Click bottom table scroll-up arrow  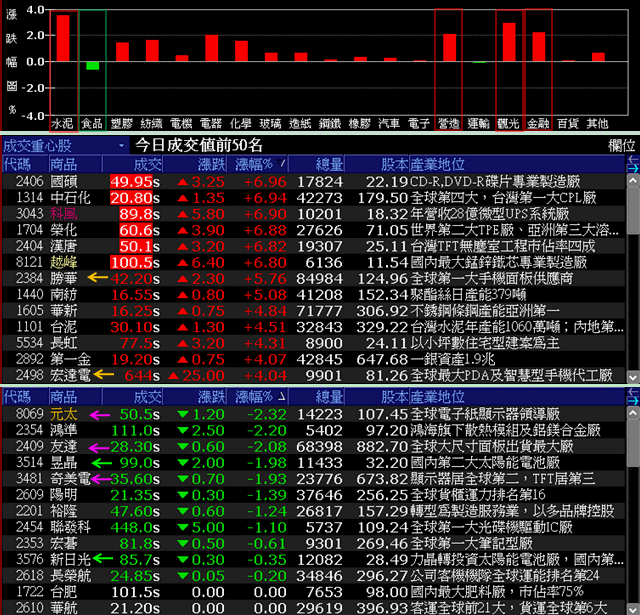coord(633,413)
